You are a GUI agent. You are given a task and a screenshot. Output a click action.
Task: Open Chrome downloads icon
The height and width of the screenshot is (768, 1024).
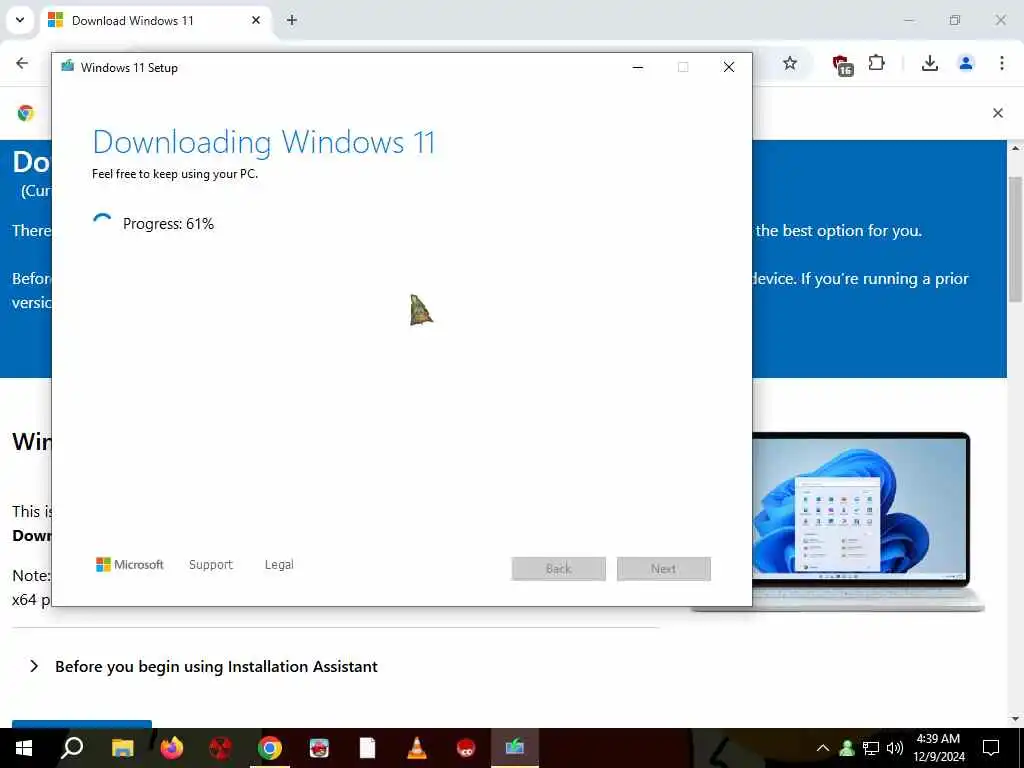(929, 63)
